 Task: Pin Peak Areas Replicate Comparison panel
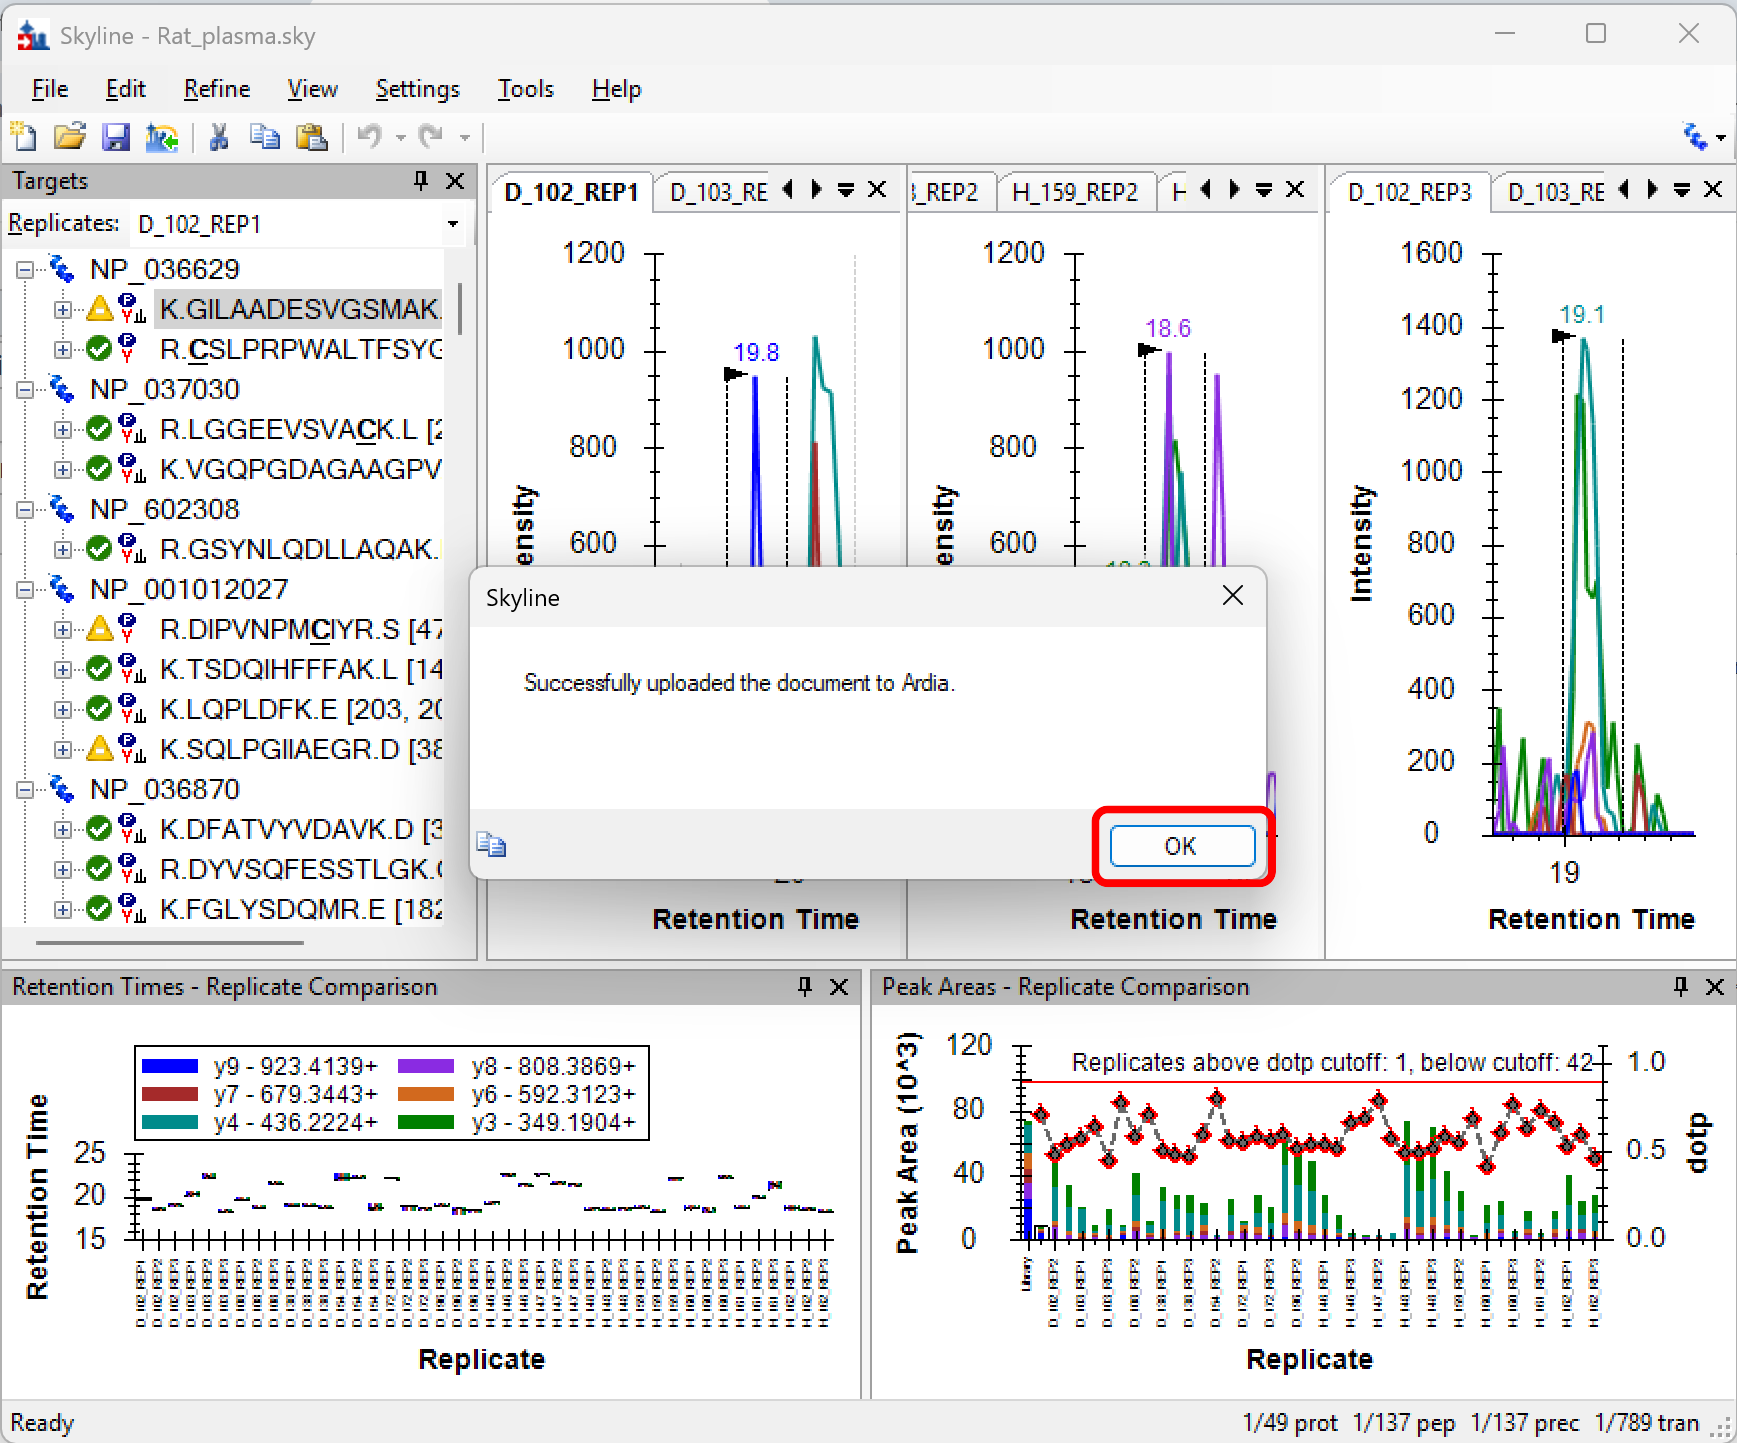(x=1681, y=987)
